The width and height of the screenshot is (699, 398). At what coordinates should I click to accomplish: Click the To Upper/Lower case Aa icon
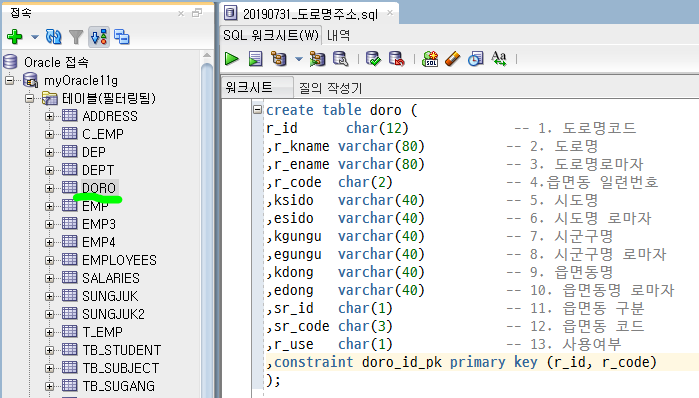point(499,59)
